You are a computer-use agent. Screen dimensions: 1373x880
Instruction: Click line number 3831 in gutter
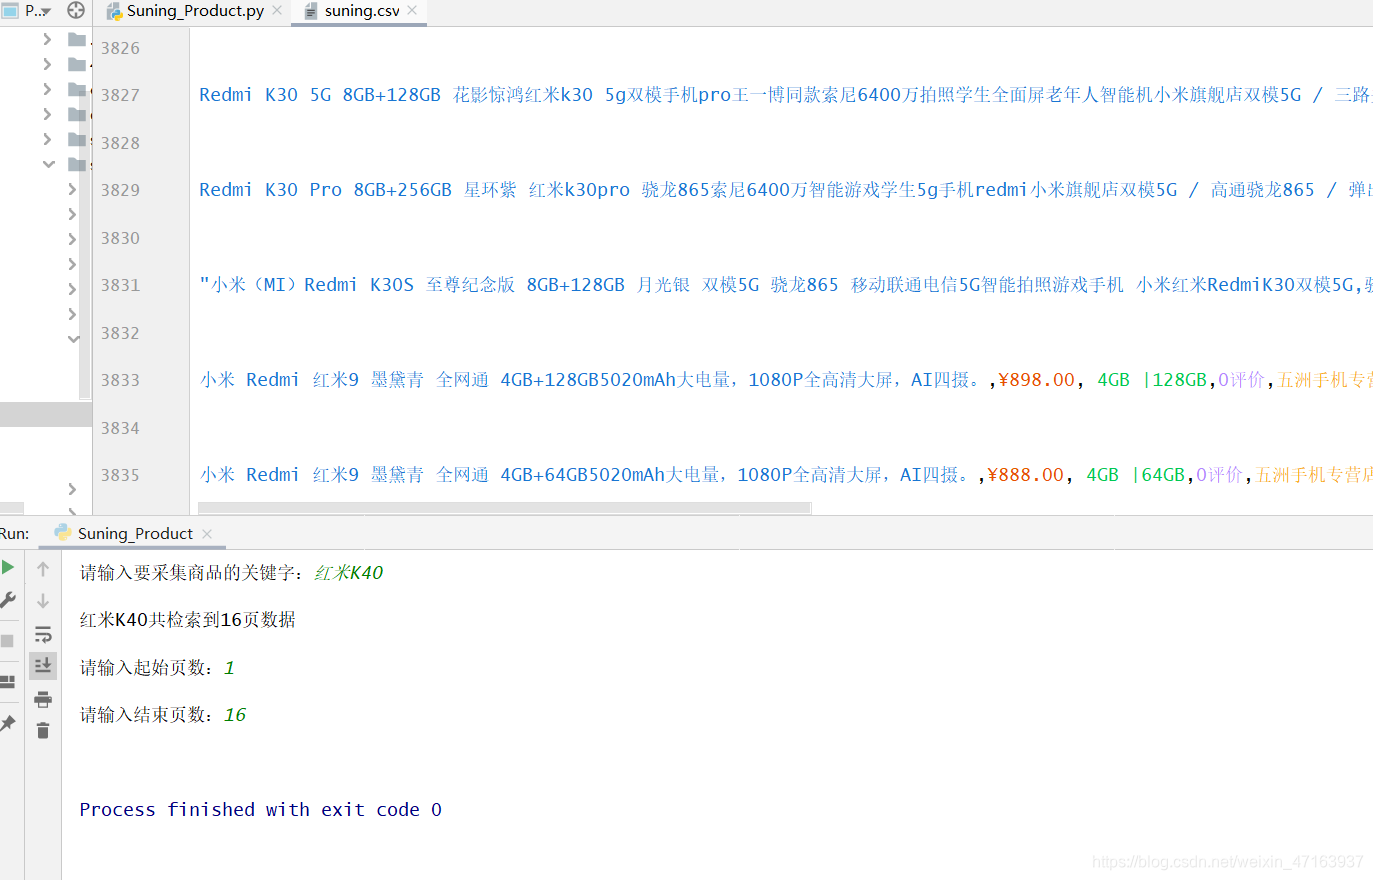point(120,285)
